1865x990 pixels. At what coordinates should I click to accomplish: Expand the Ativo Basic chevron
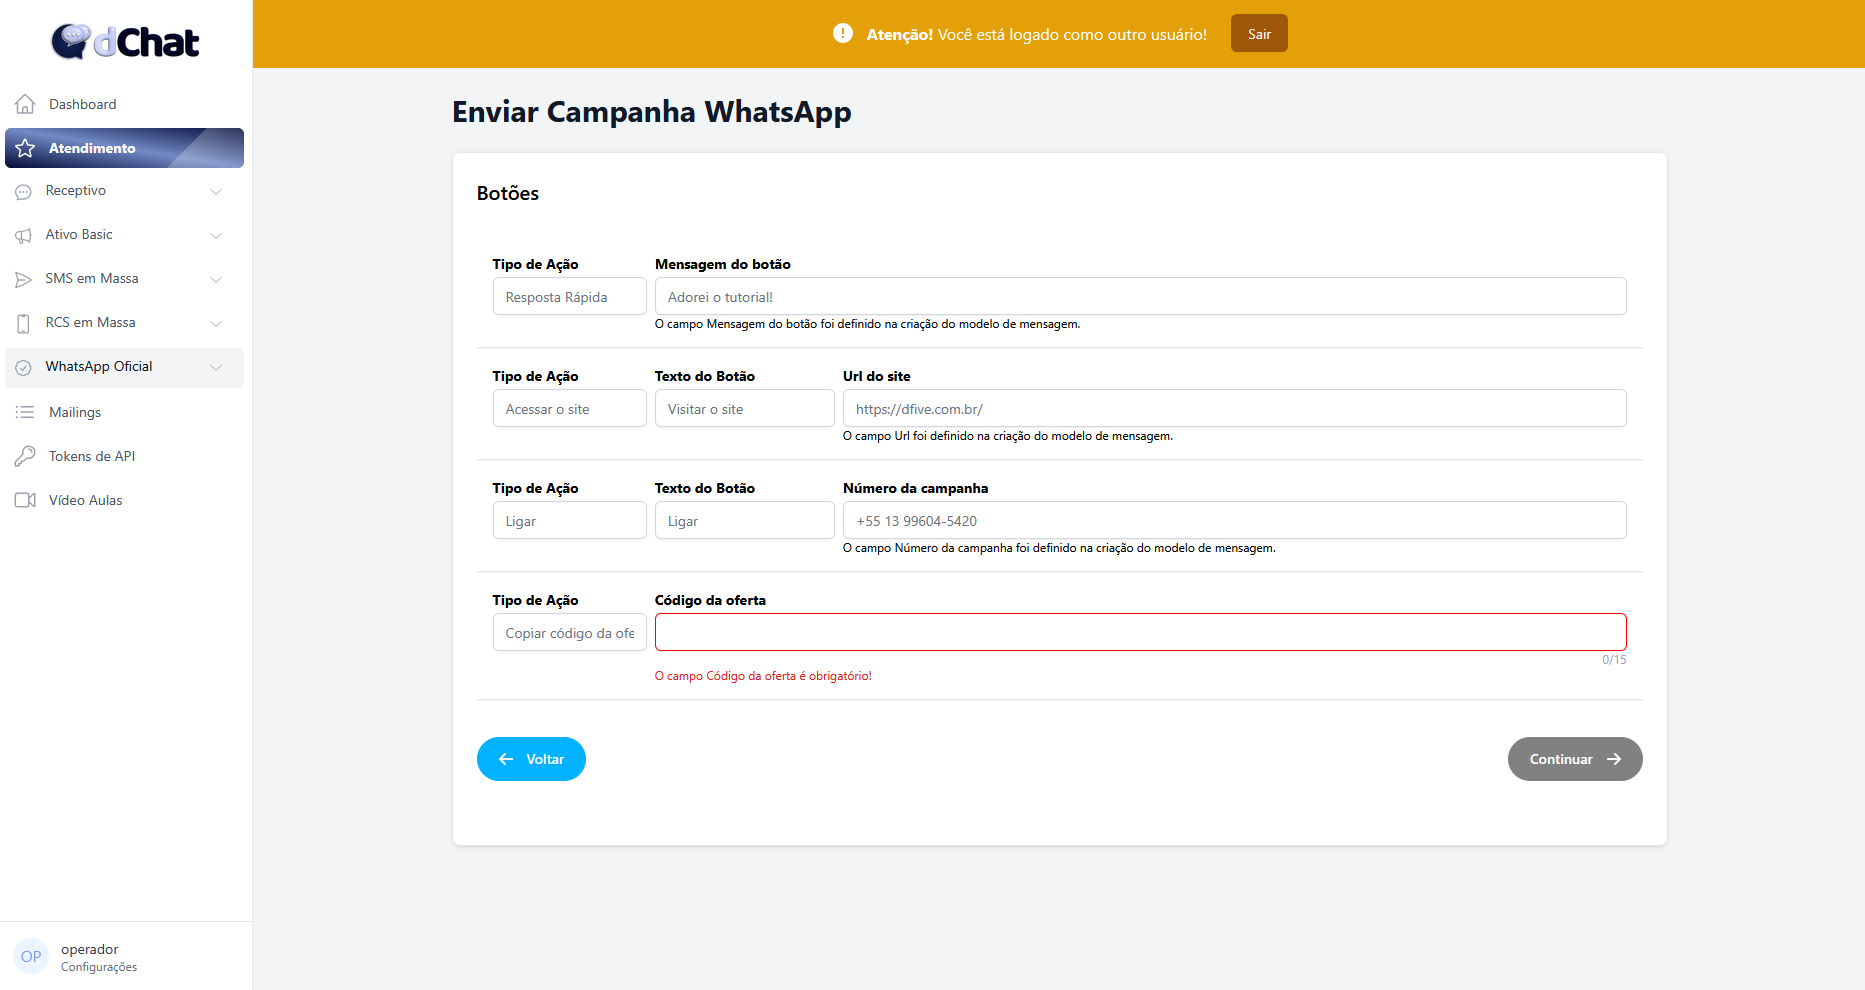(x=216, y=235)
